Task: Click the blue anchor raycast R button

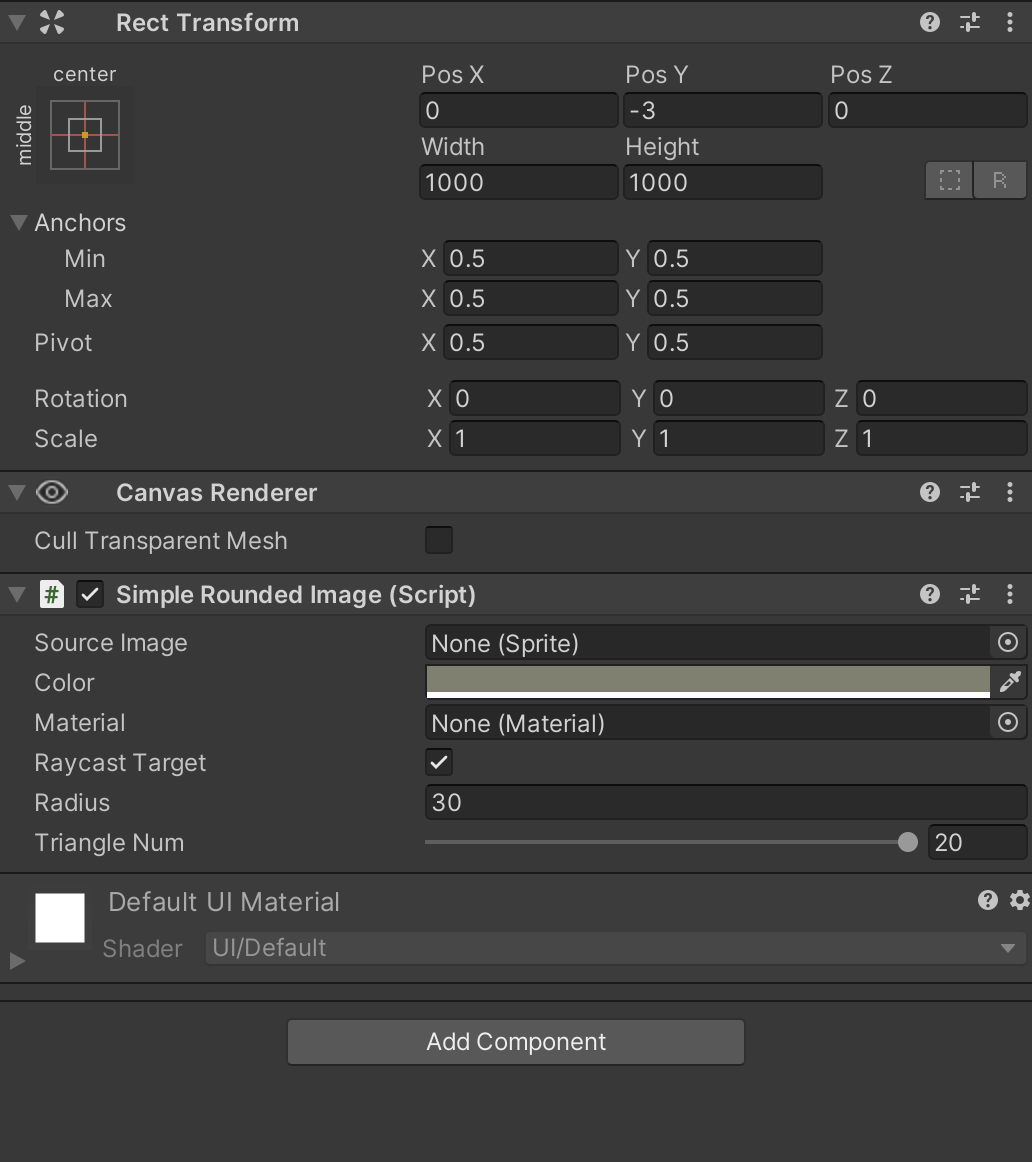Action: pos(1000,180)
